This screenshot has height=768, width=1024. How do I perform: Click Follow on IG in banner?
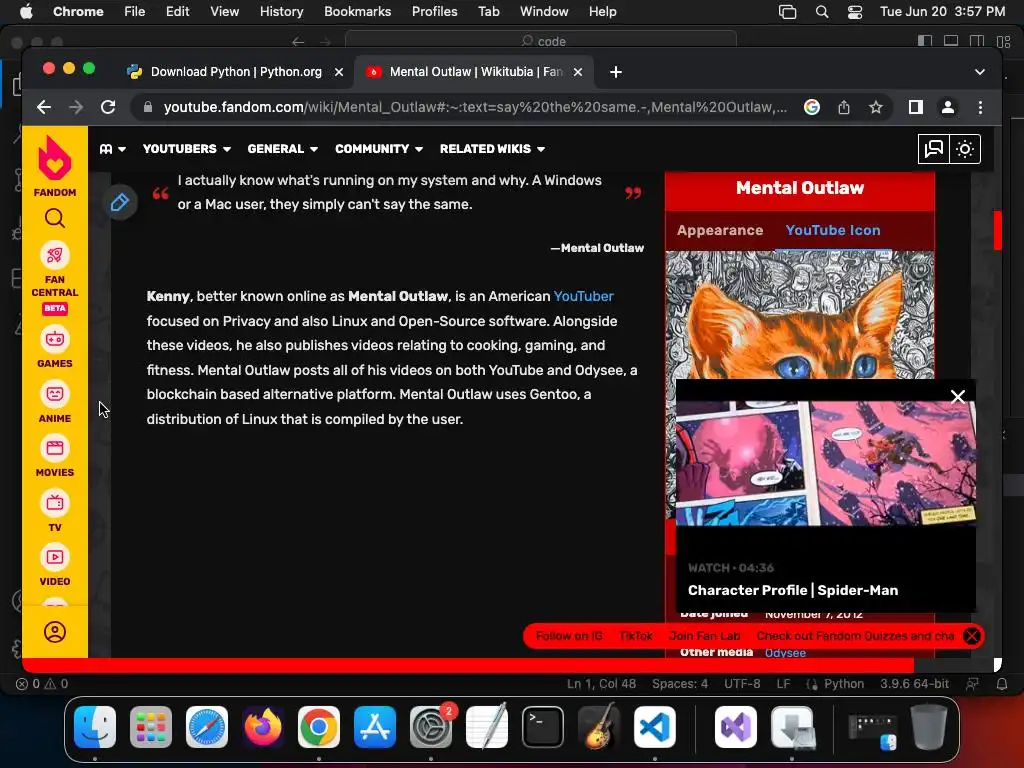tap(569, 635)
